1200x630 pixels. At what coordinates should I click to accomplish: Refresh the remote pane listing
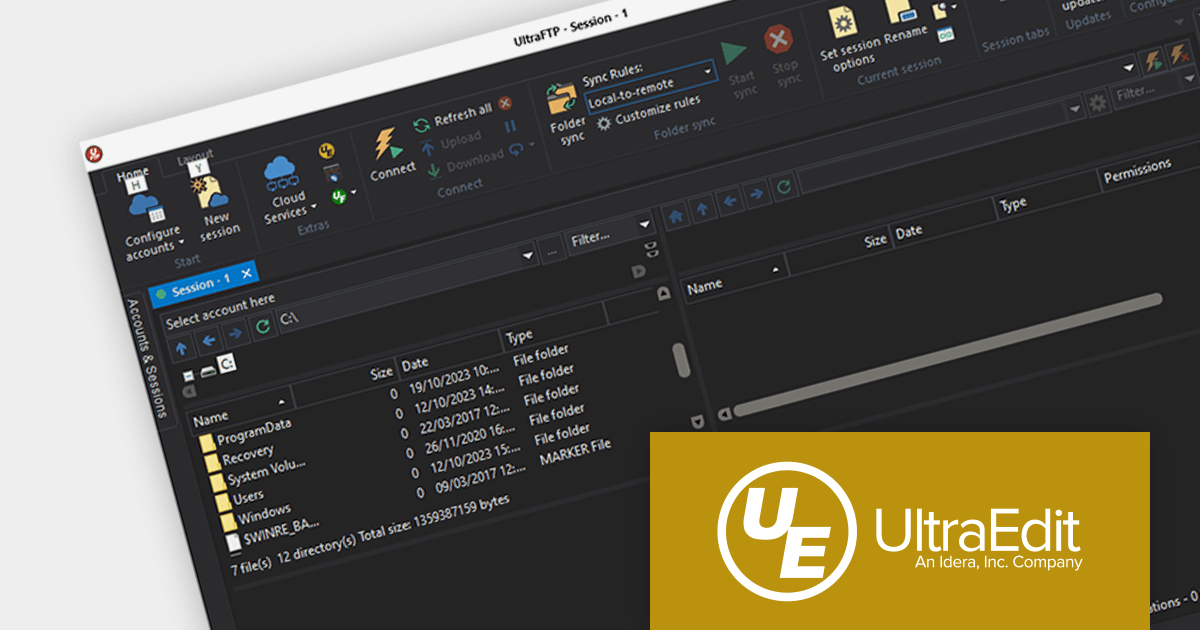pos(785,186)
